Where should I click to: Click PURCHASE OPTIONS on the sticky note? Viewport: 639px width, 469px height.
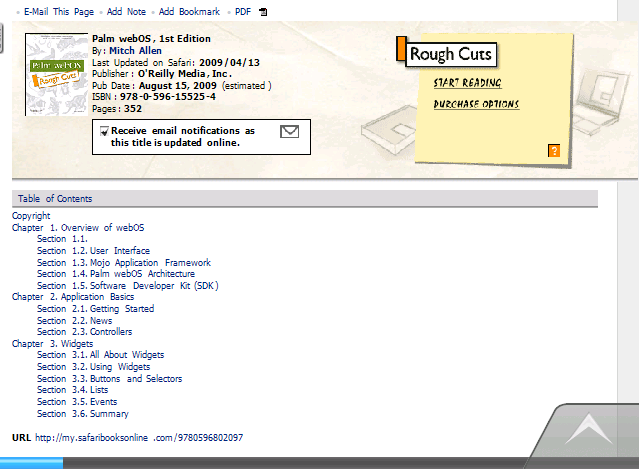[x=476, y=104]
